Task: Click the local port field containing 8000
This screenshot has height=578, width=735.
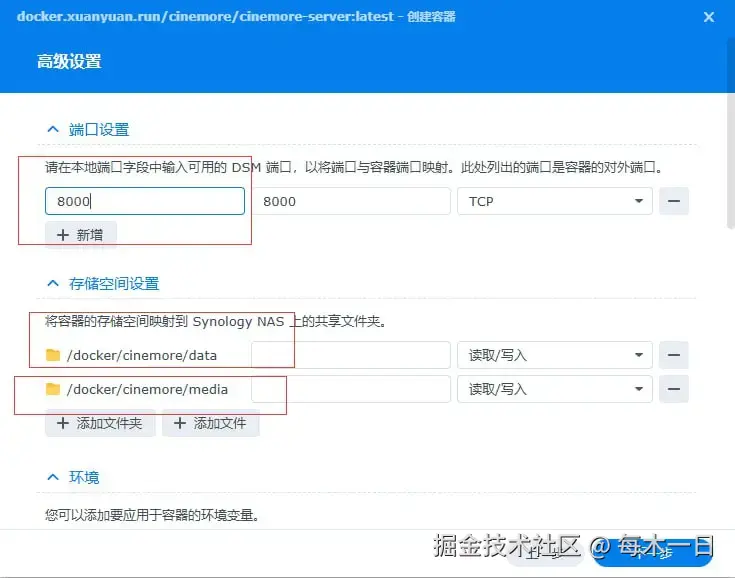Action: (145, 201)
